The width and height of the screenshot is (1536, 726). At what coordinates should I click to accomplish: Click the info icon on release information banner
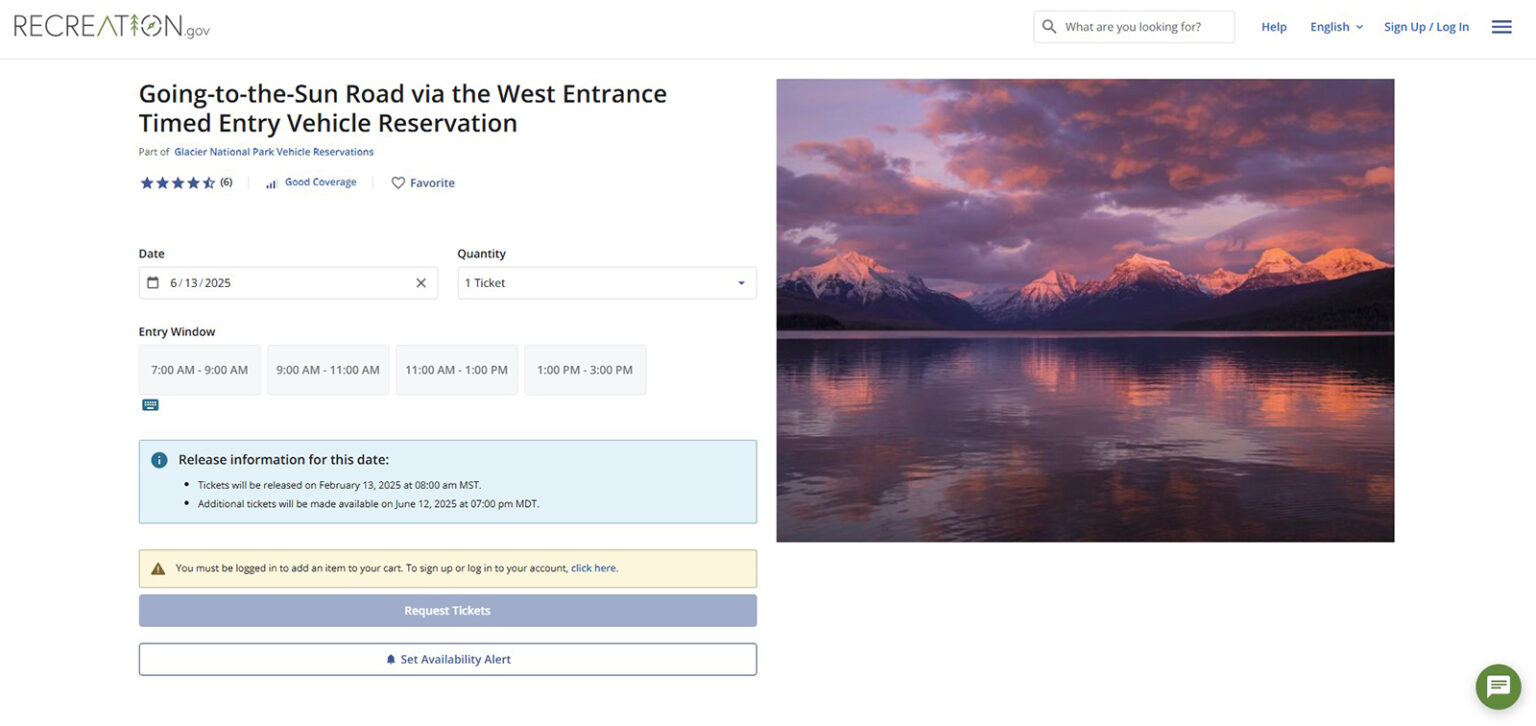pyautogui.click(x=158, y=459)
